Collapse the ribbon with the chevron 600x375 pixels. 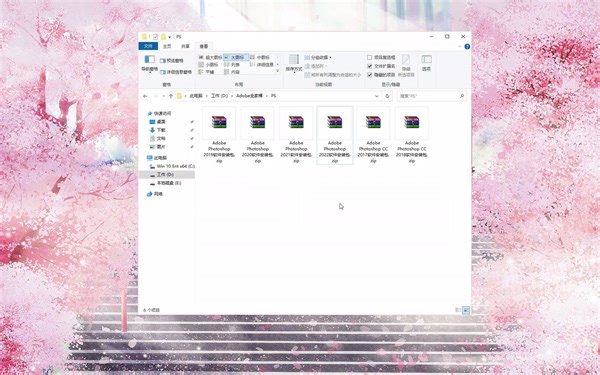point(460,46)
